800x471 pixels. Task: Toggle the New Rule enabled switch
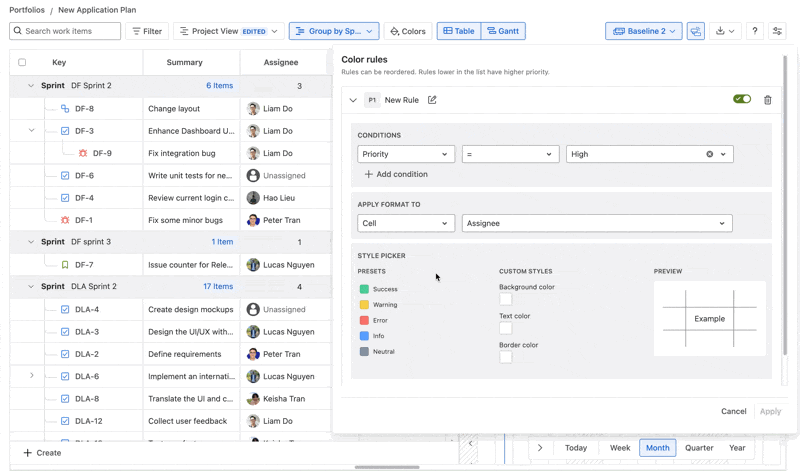pyautogui.click(x=742, y=100)
